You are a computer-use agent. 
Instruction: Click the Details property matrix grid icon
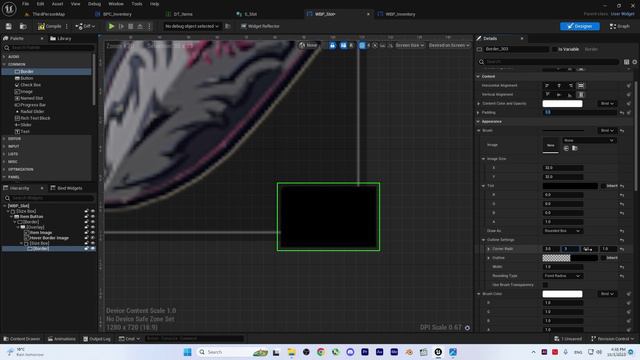[627, 62]
